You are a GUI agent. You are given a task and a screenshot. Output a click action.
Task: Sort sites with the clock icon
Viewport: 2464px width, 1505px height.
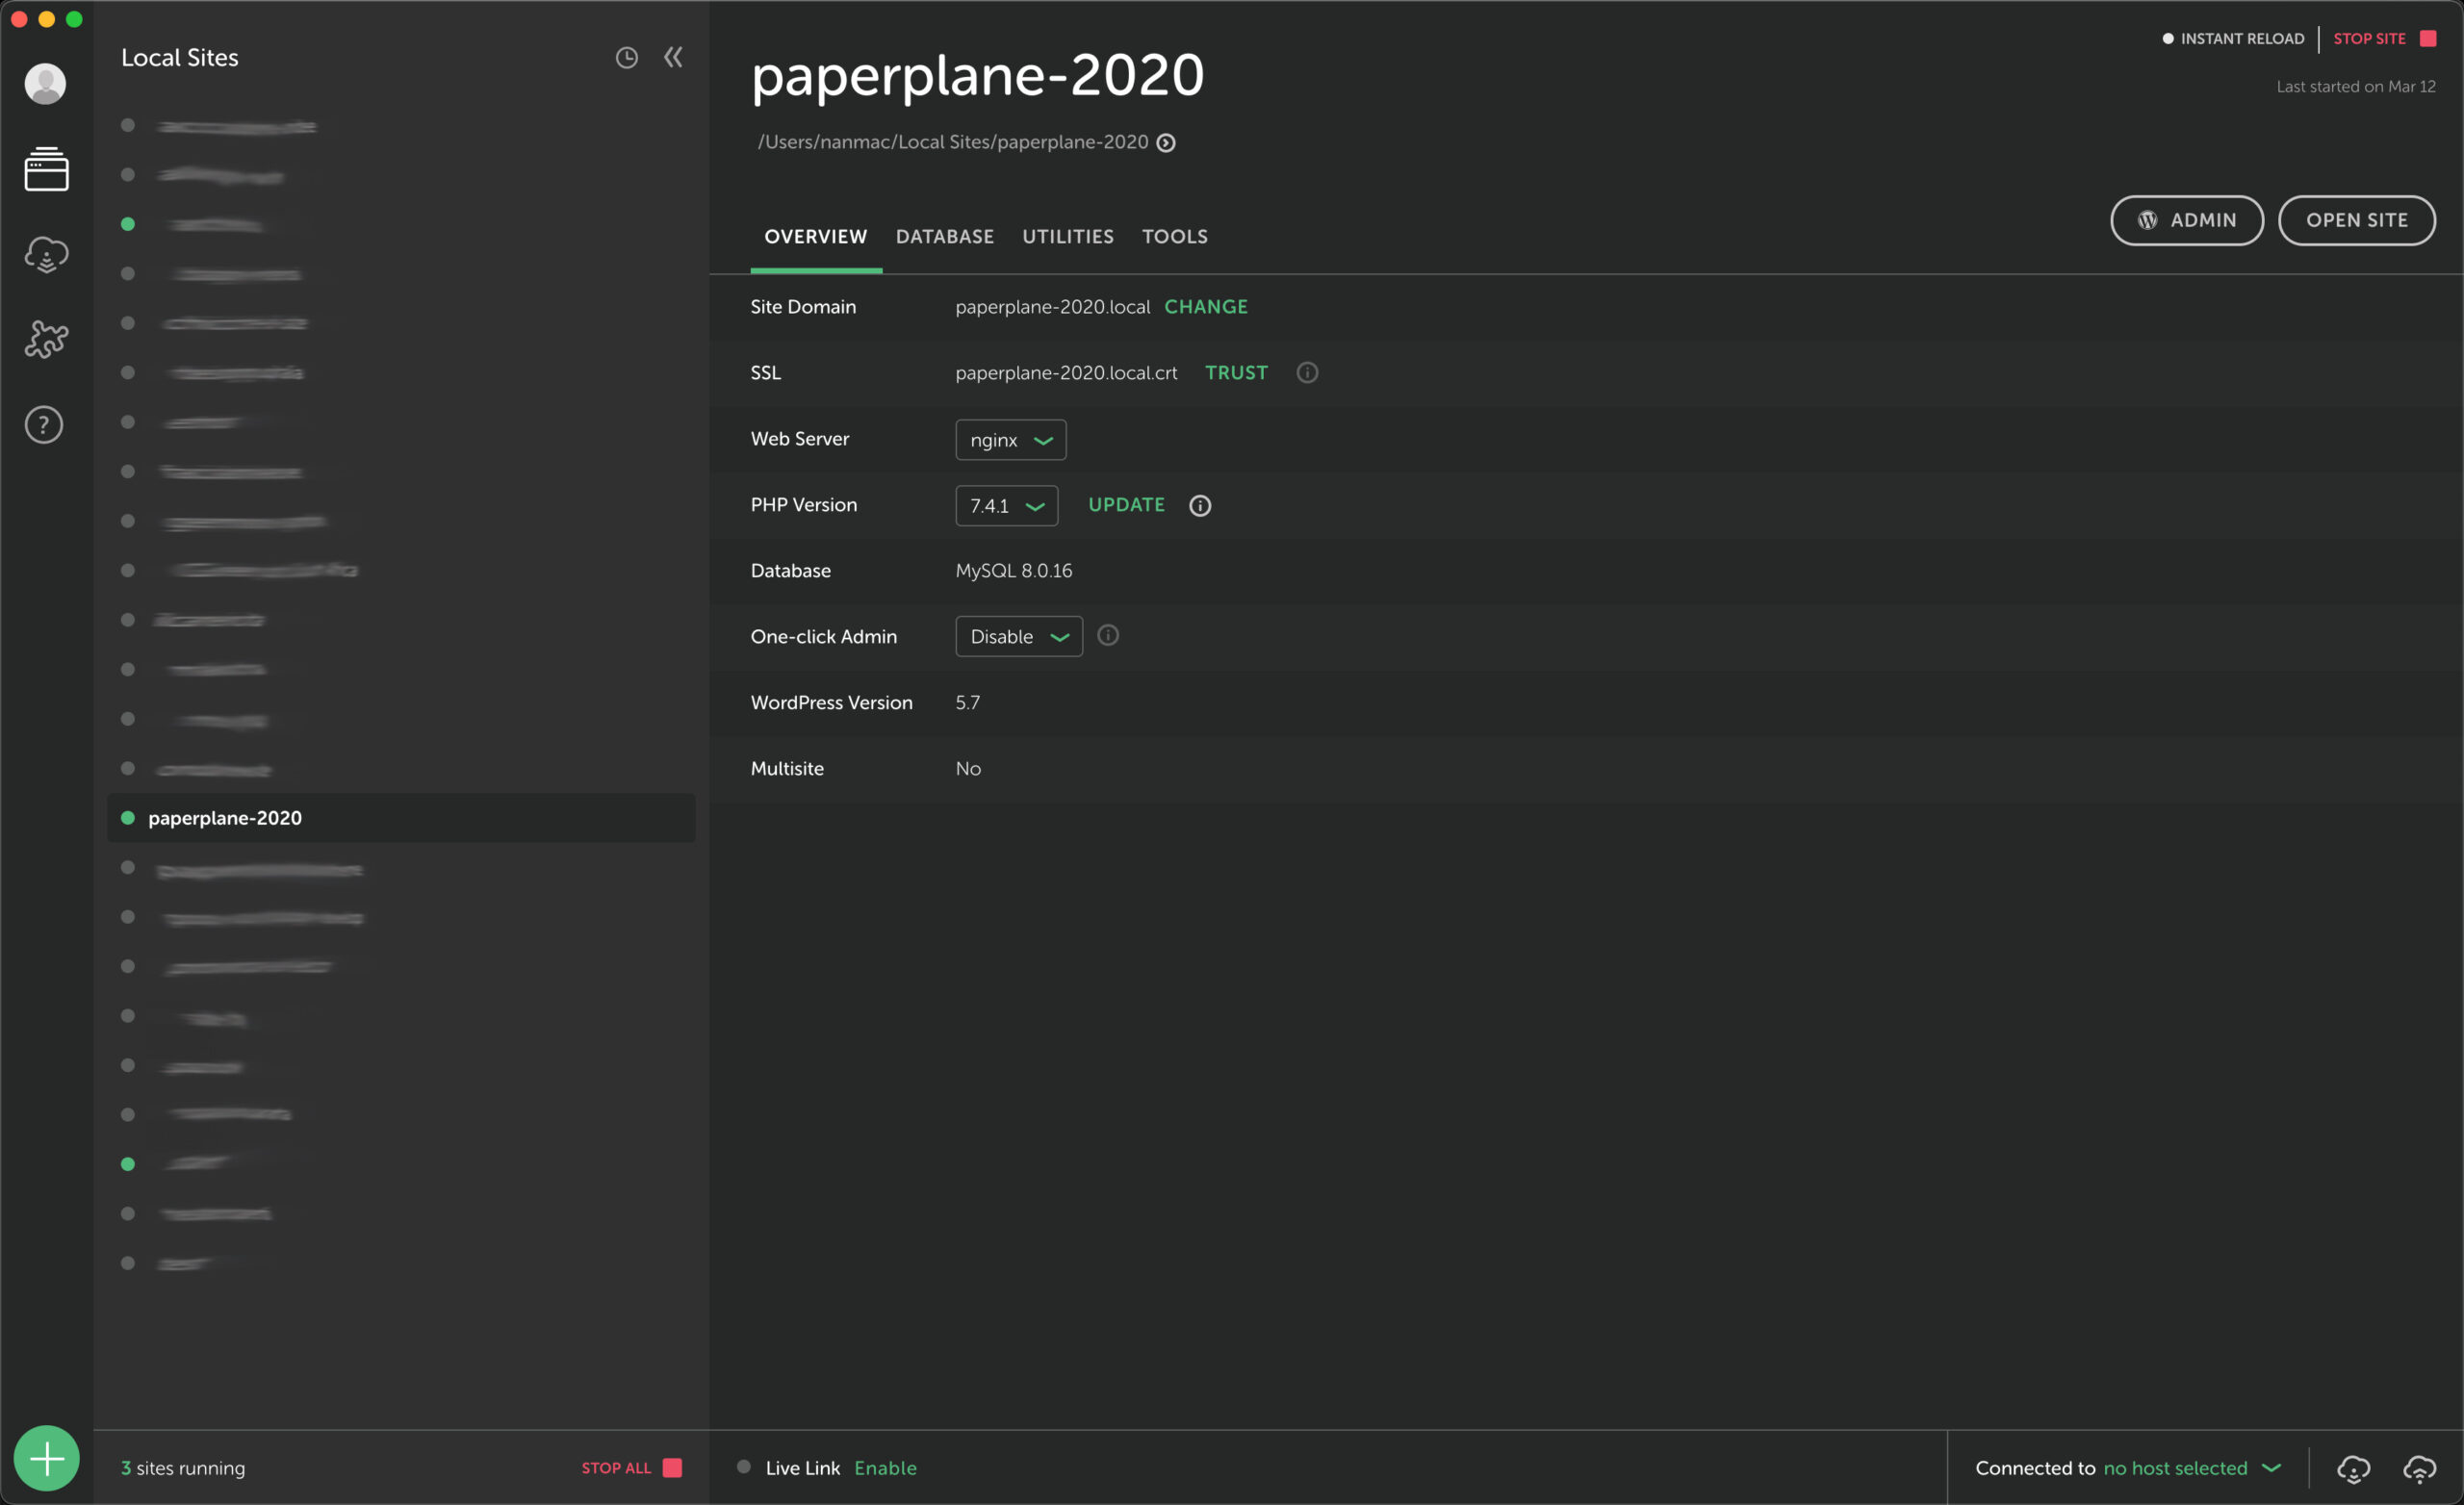click(627, 58)
